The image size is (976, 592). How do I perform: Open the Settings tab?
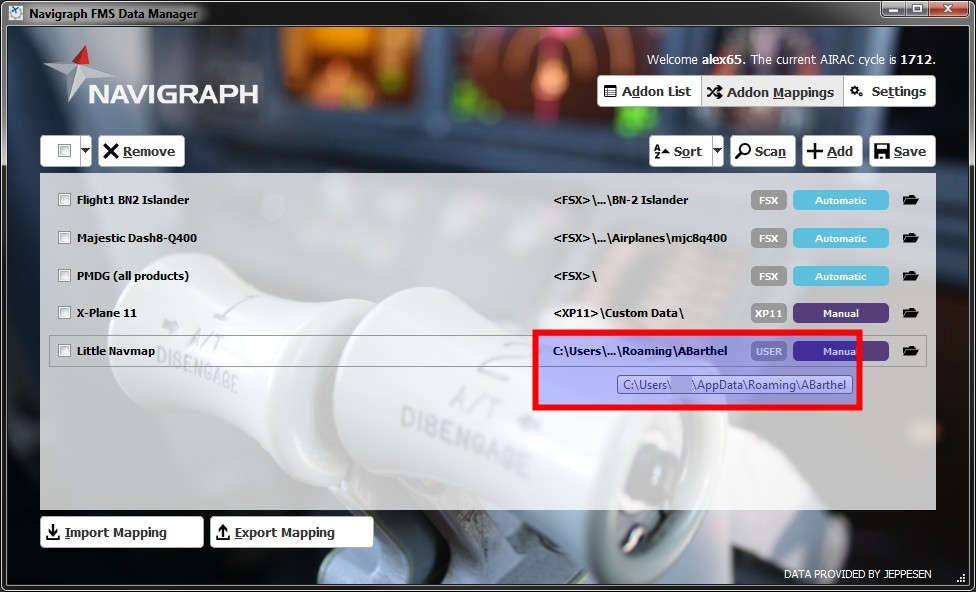[889, 92]
